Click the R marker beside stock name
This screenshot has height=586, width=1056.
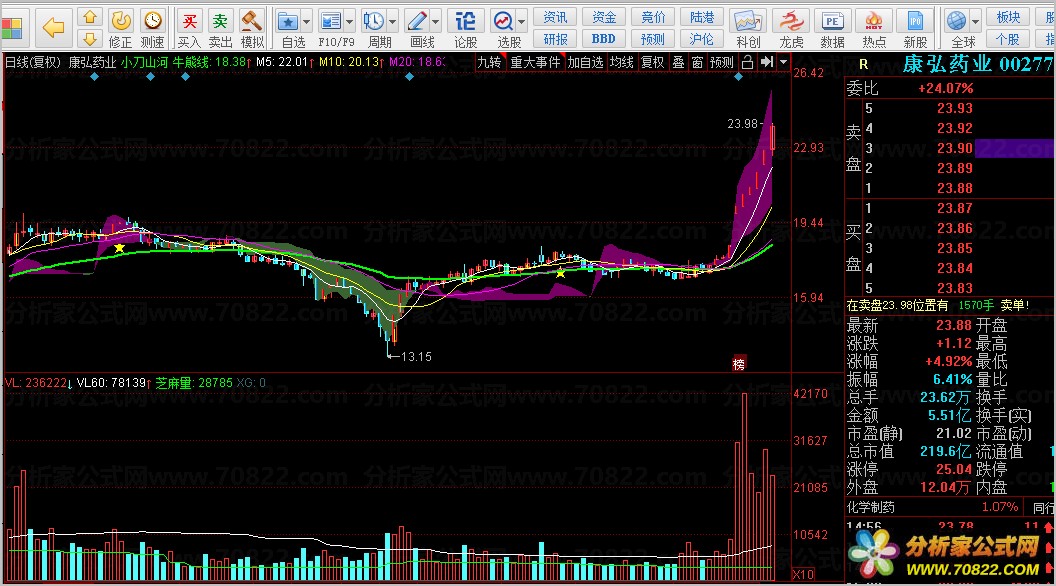863,65
